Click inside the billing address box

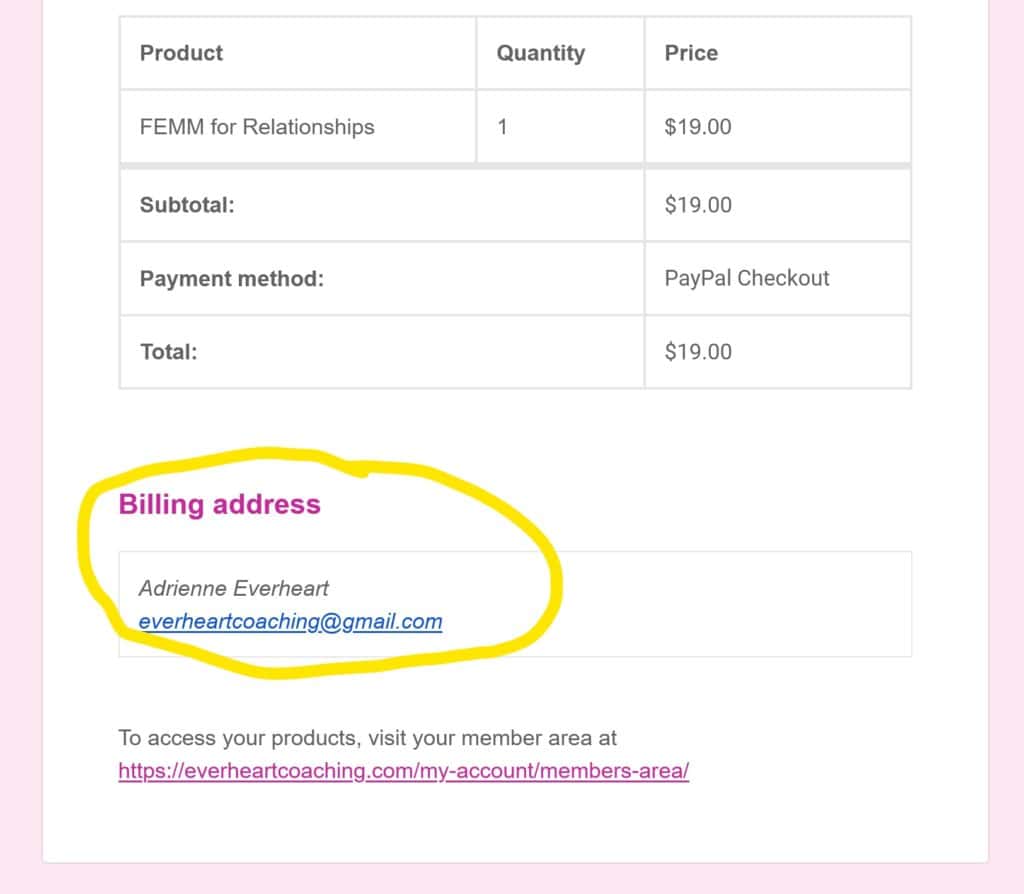pos(718,604)
